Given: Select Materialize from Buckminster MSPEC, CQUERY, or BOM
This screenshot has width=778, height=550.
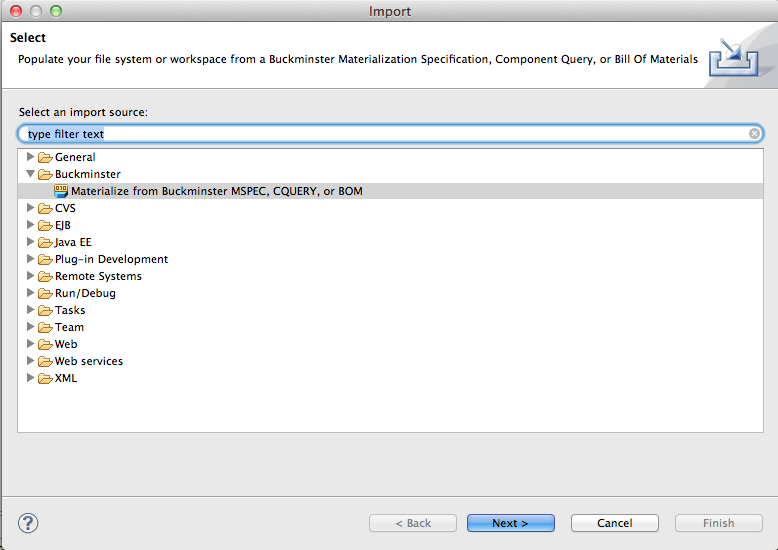Looking at the screenshot, I should click(217, 191).
